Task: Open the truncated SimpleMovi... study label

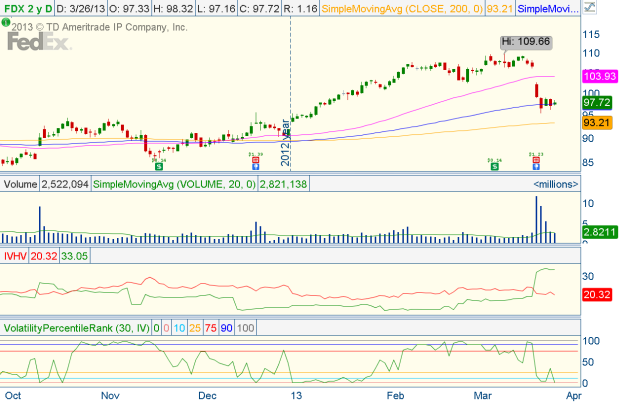Action: point(550,9)
